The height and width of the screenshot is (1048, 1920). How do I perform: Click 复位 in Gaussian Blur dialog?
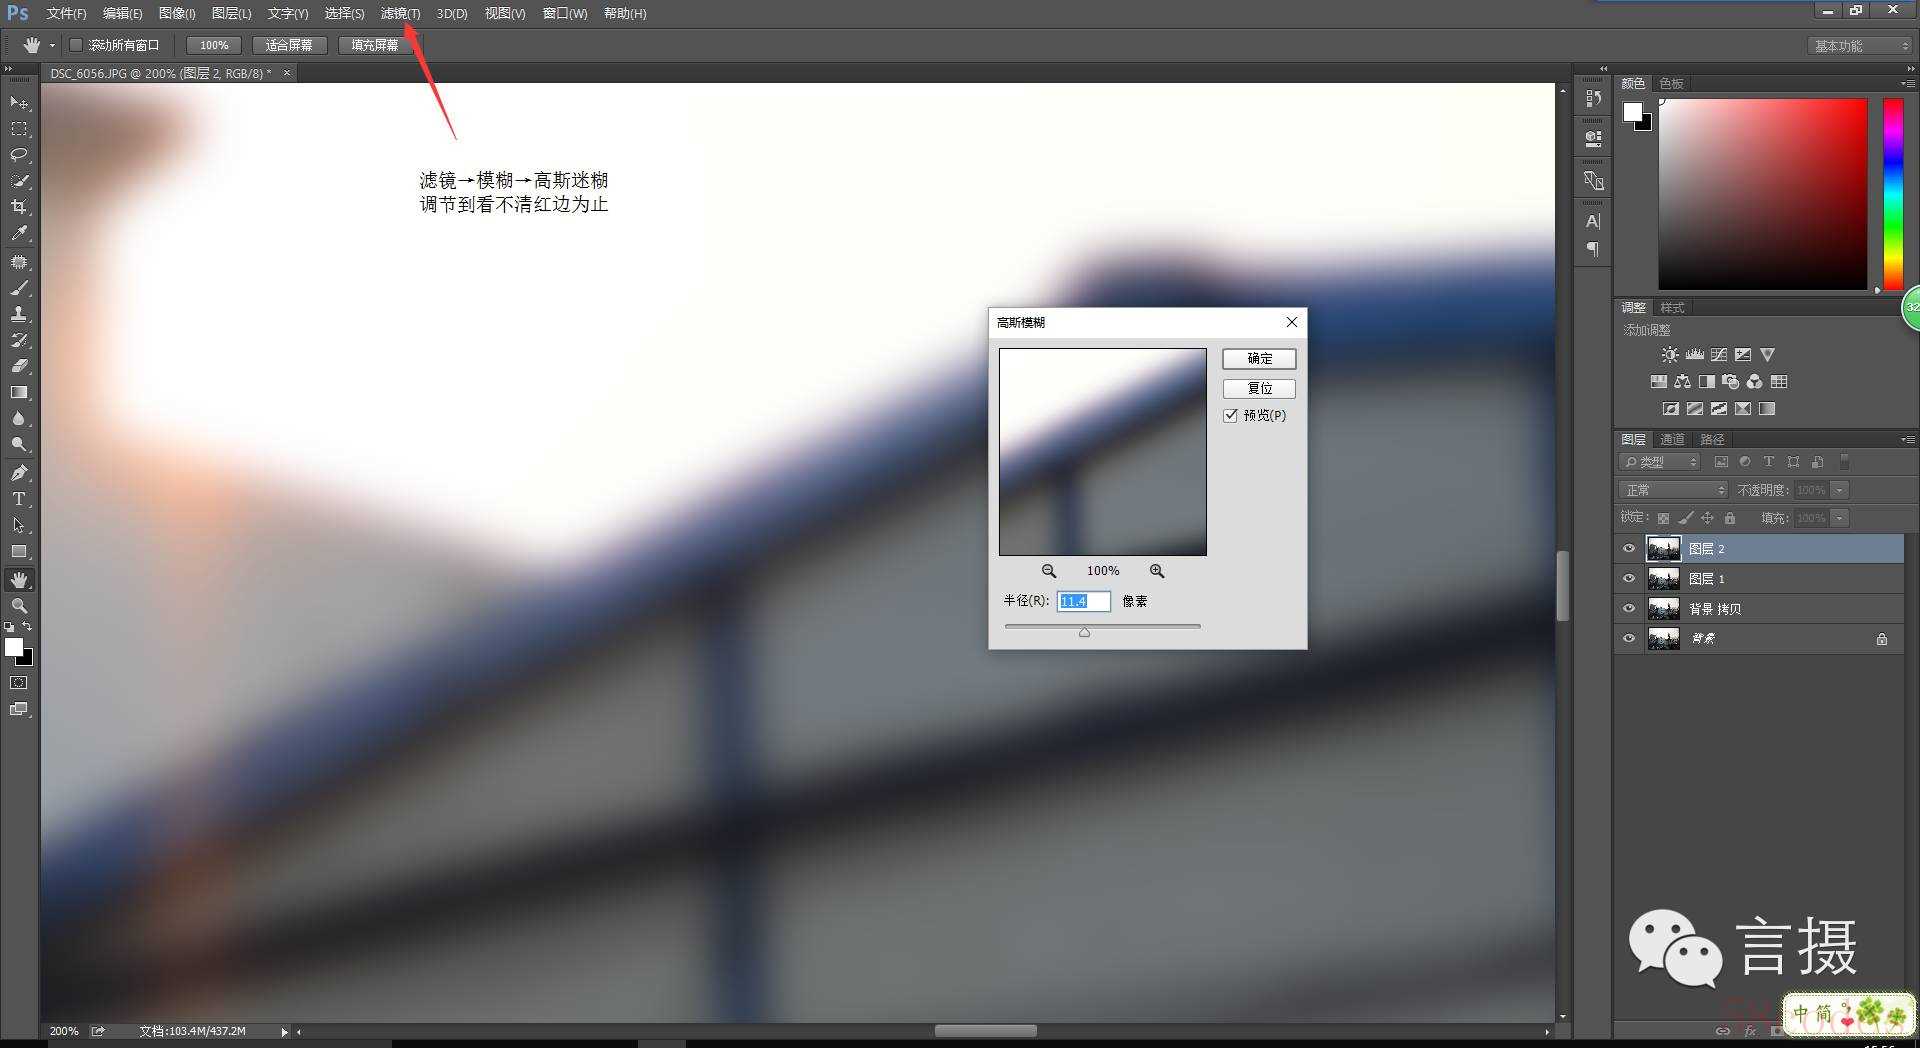[x=1259, y=388]
